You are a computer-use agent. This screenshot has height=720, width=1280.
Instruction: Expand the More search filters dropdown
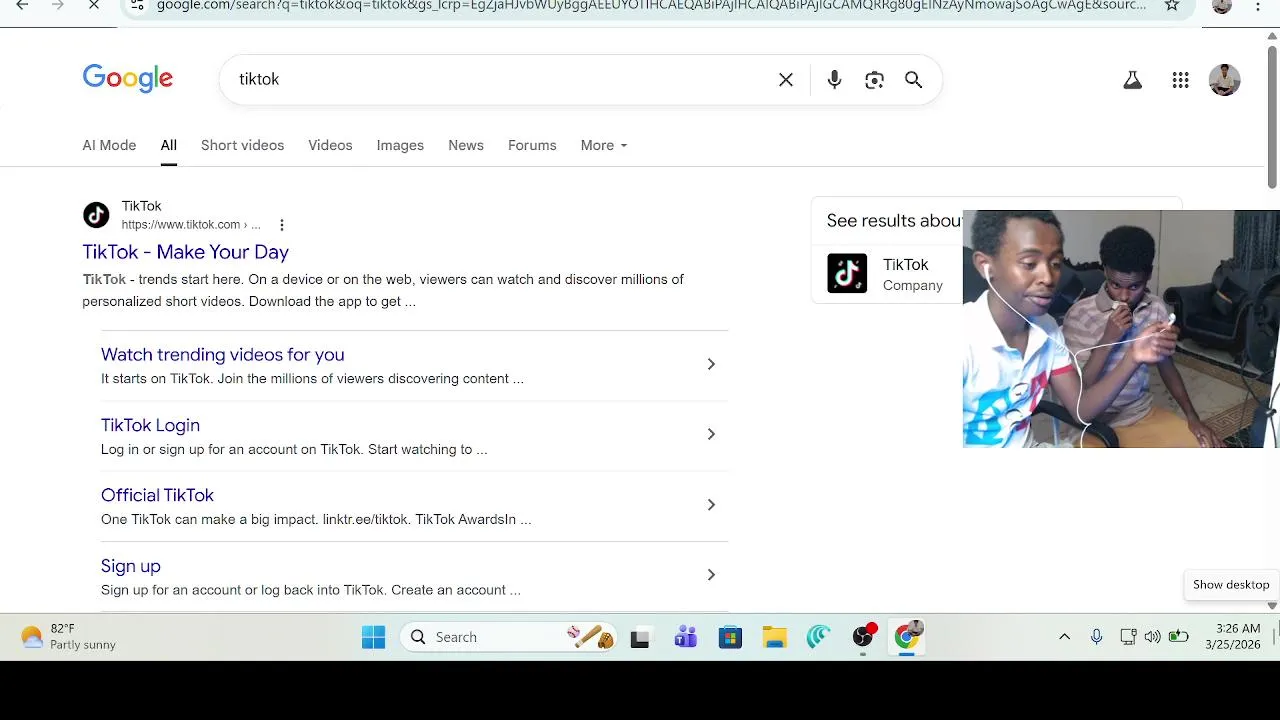tap(604, 145)
